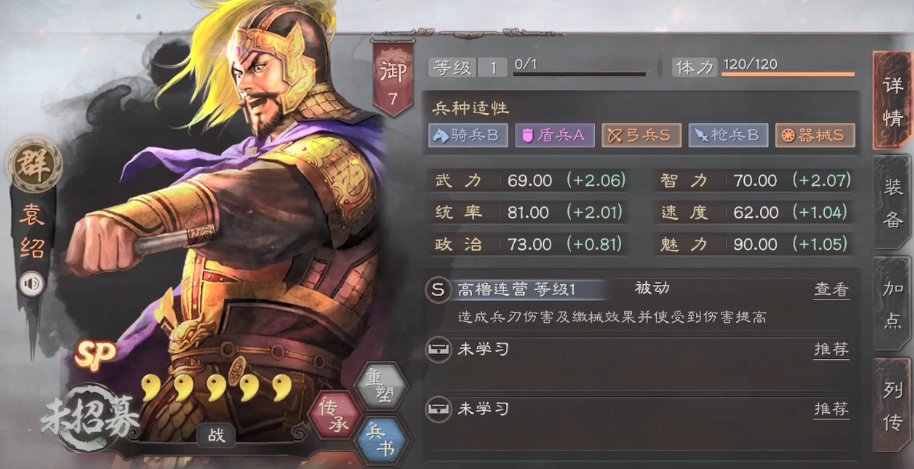Viewport: 914px width, 469px height.
Task: Play Yuan Shao's voice with speaker icon
Action: coord(32,284)
